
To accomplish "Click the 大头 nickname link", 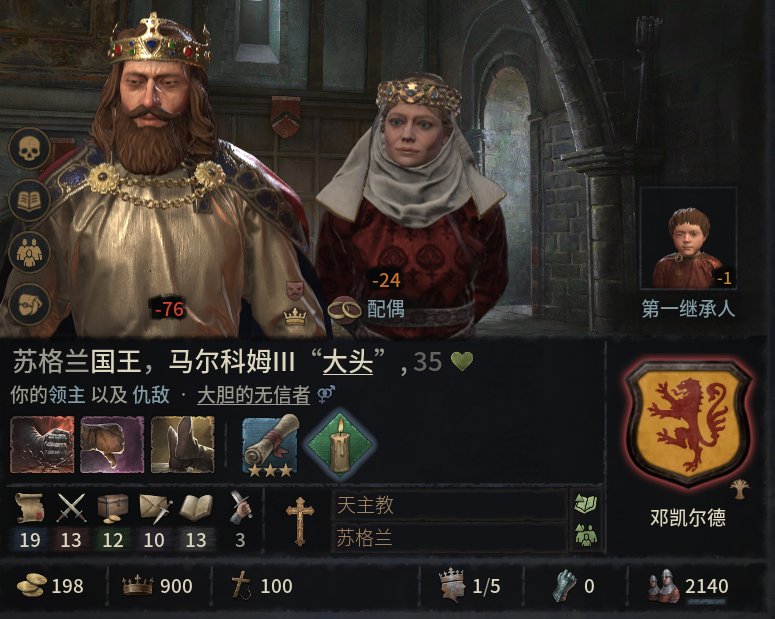I will click(347, 362).
